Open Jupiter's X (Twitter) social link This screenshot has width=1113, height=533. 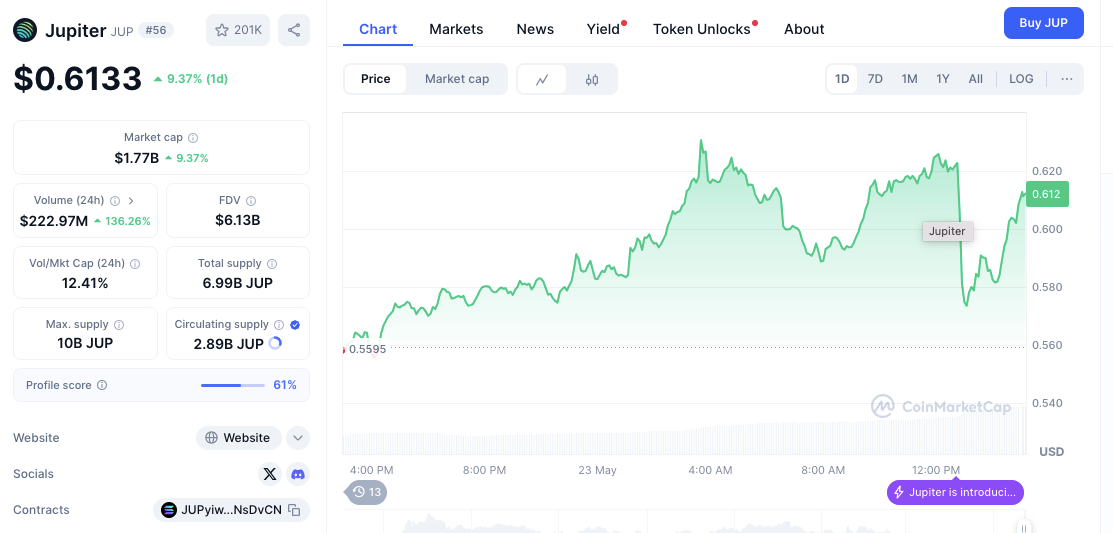coord(269,474)
